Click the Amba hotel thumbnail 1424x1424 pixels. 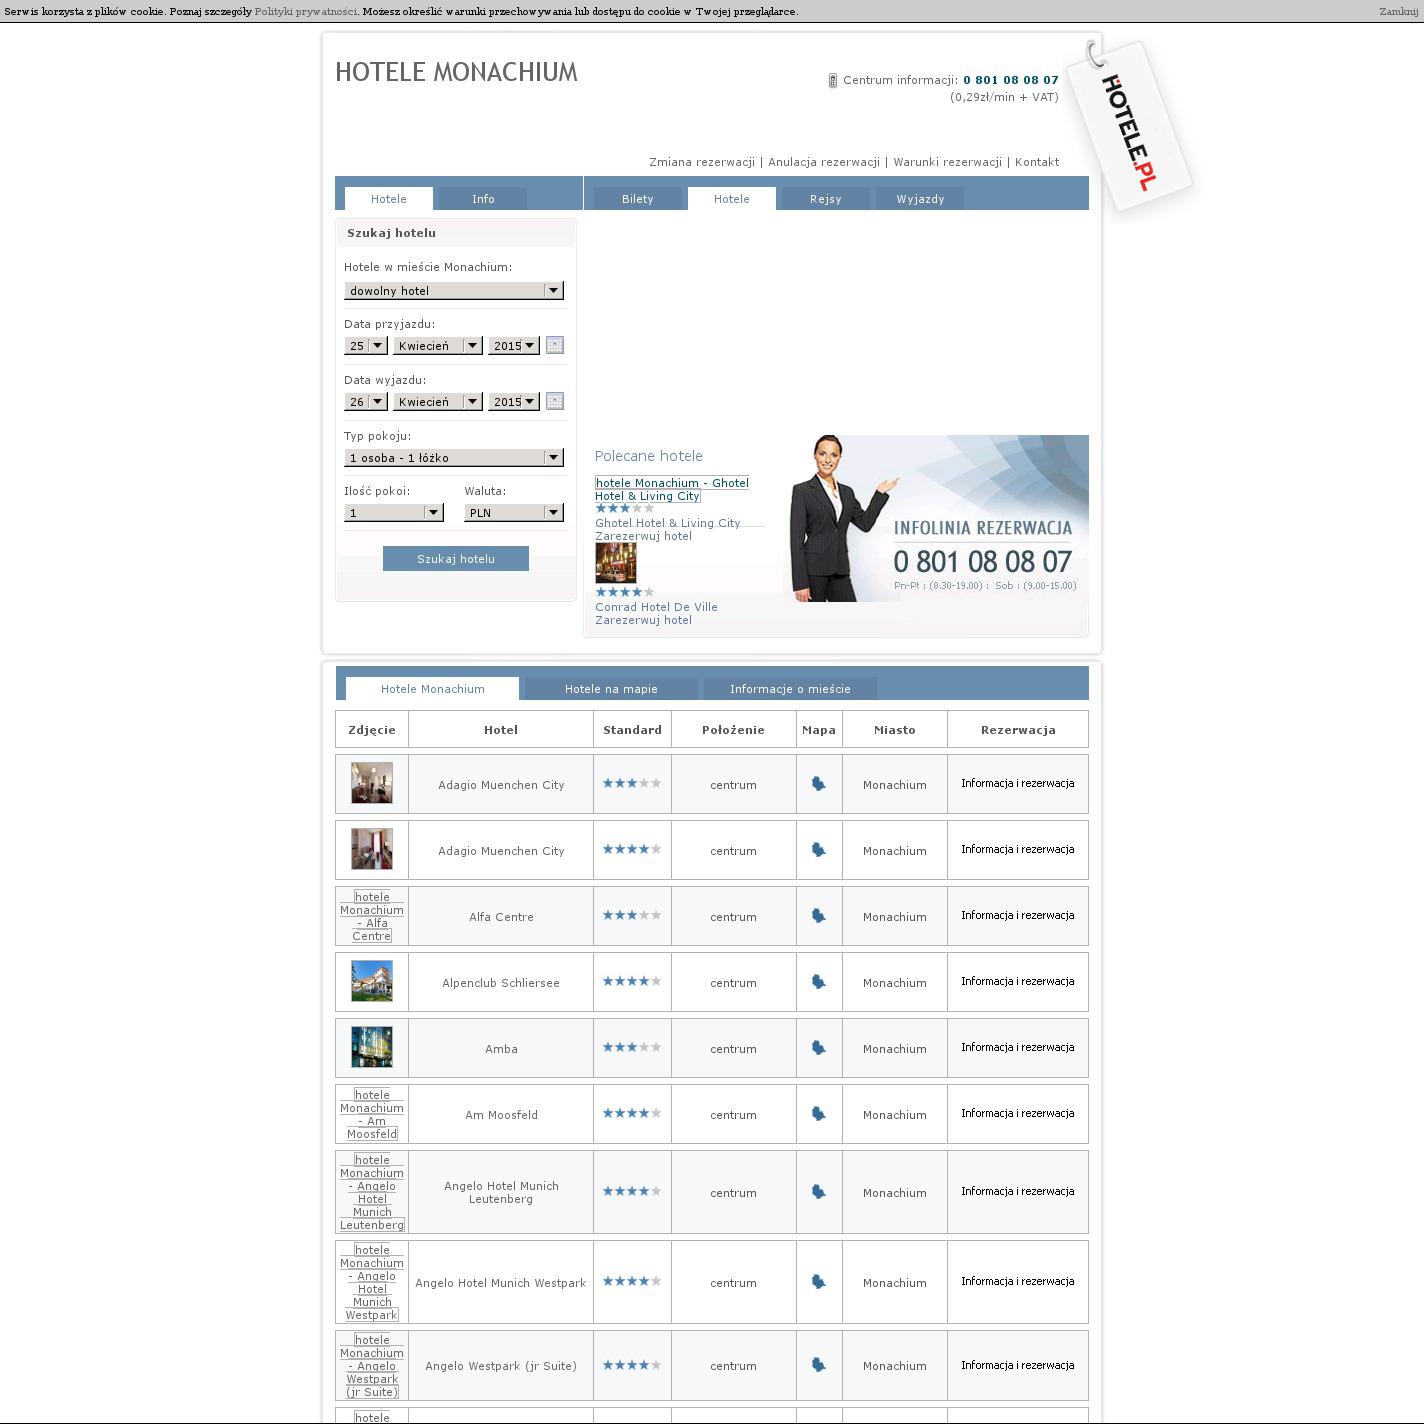pos(372,1047)
